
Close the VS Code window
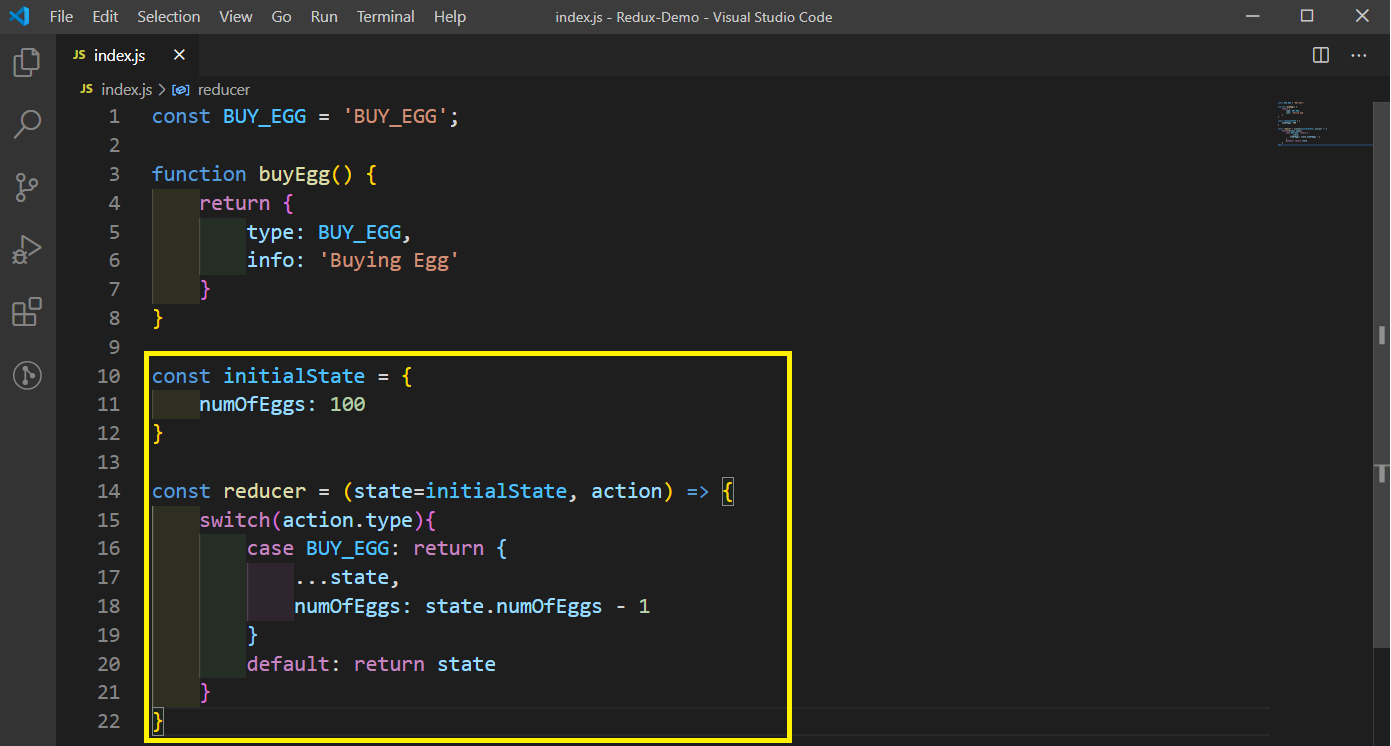1362,16
